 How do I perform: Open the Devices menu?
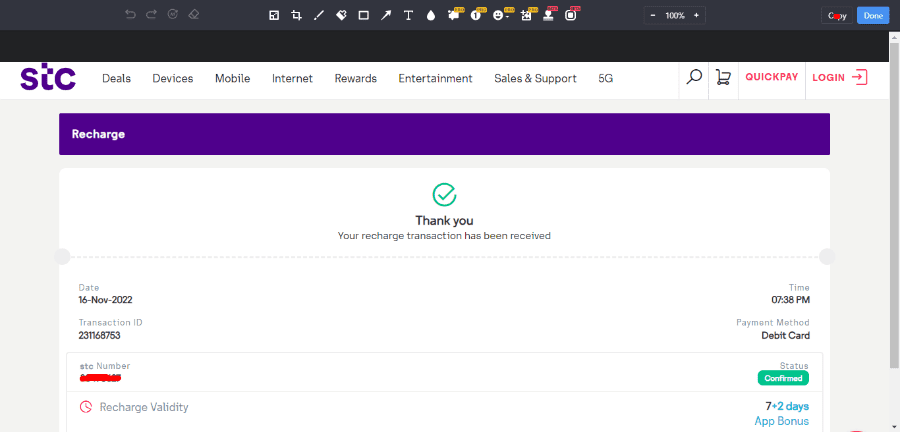click(172, 78)
